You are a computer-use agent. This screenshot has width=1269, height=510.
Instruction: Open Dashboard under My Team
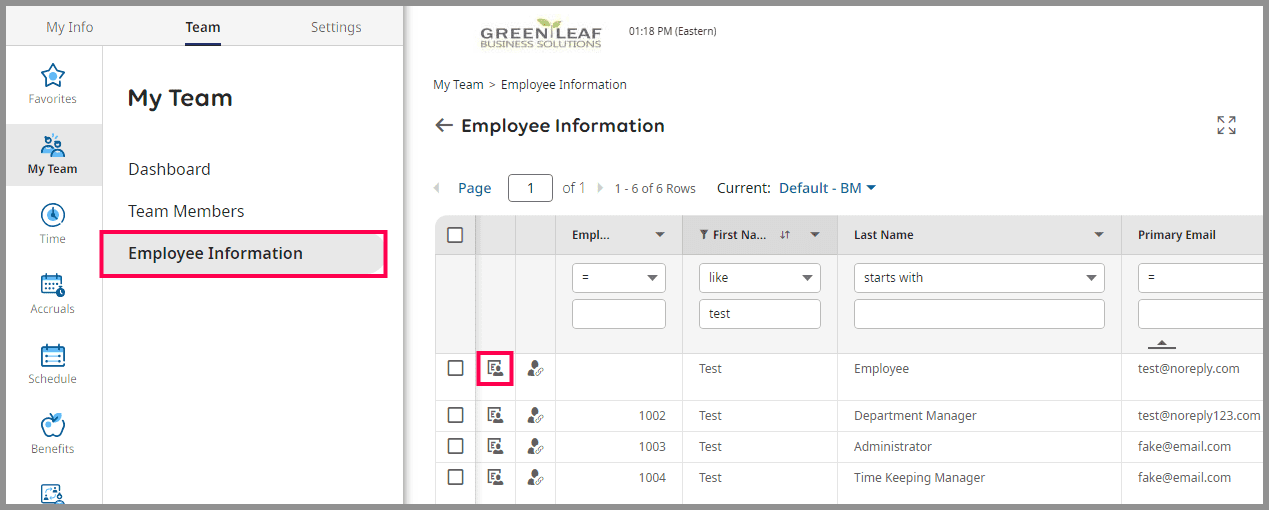pos(169,169)
